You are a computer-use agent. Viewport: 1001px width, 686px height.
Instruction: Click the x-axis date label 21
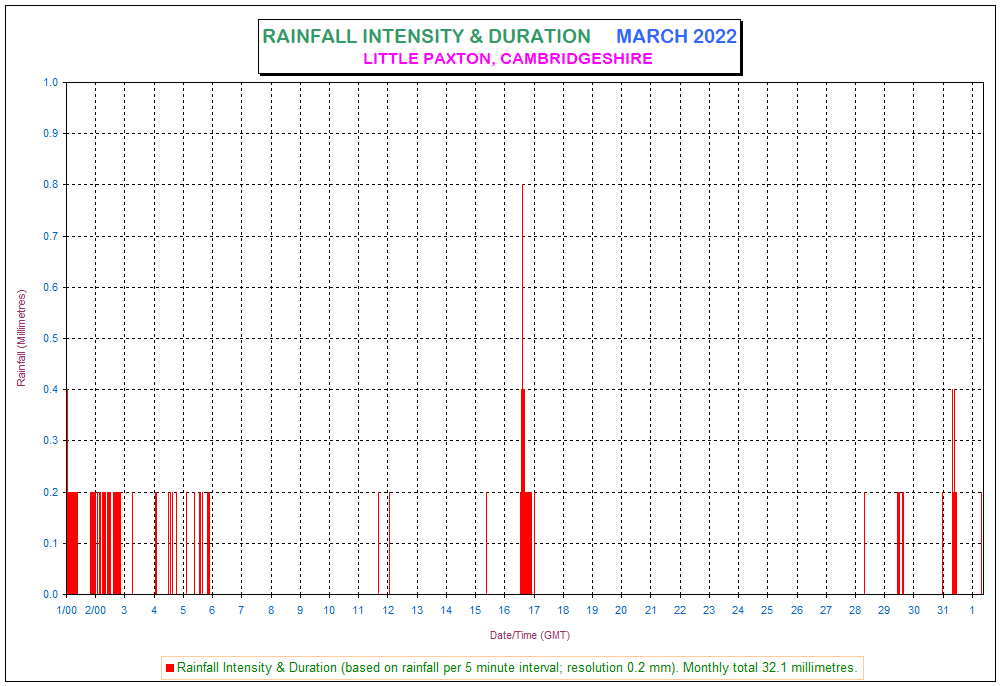pos(651,610)
